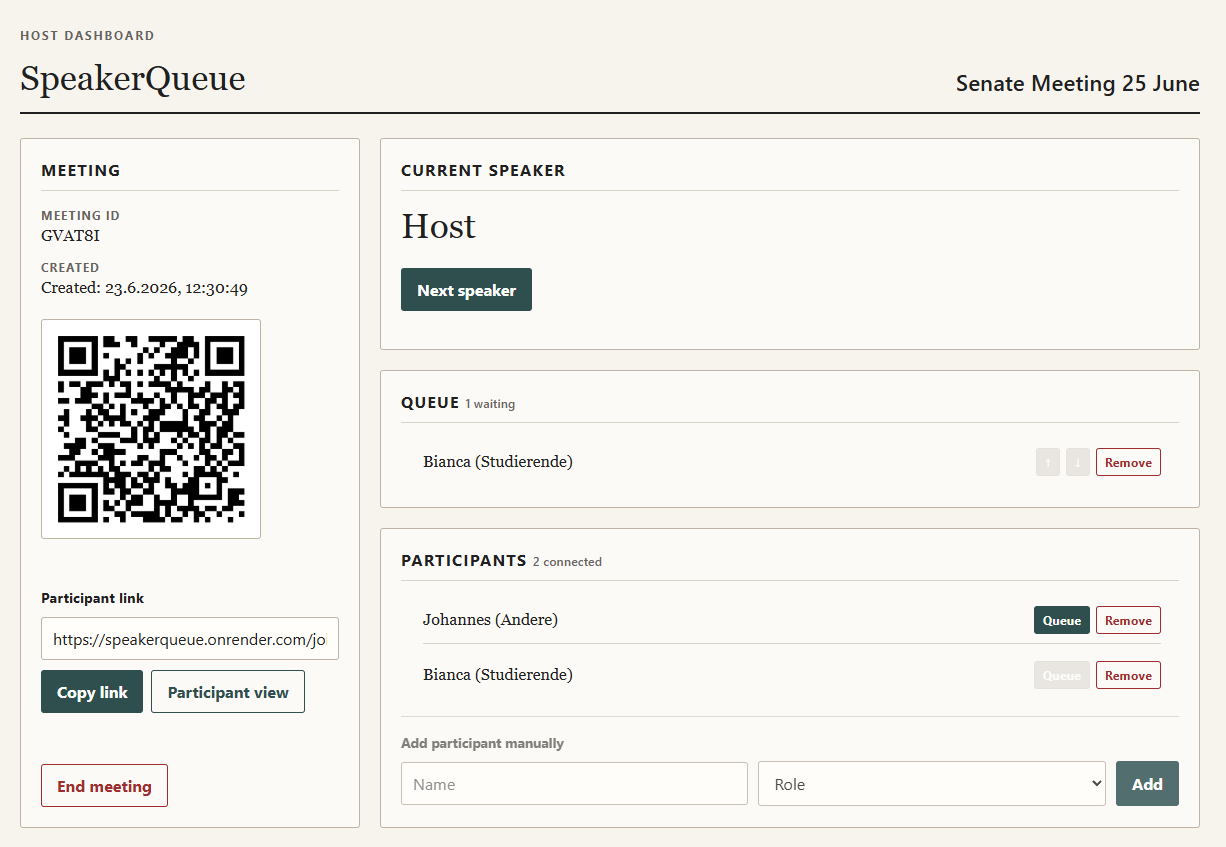Move Bianca down in the queue

[x=1078, y=462]
